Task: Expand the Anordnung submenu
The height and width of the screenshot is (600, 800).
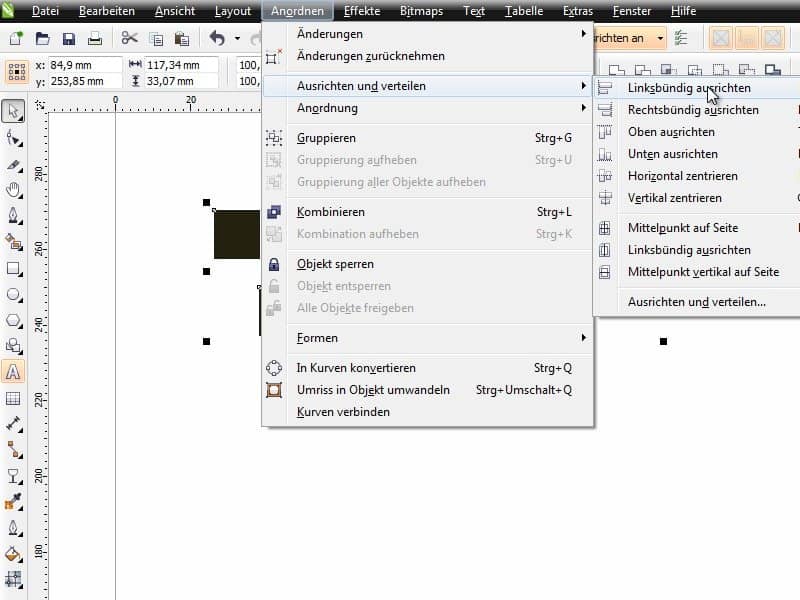Action: [x=428, y=108]
